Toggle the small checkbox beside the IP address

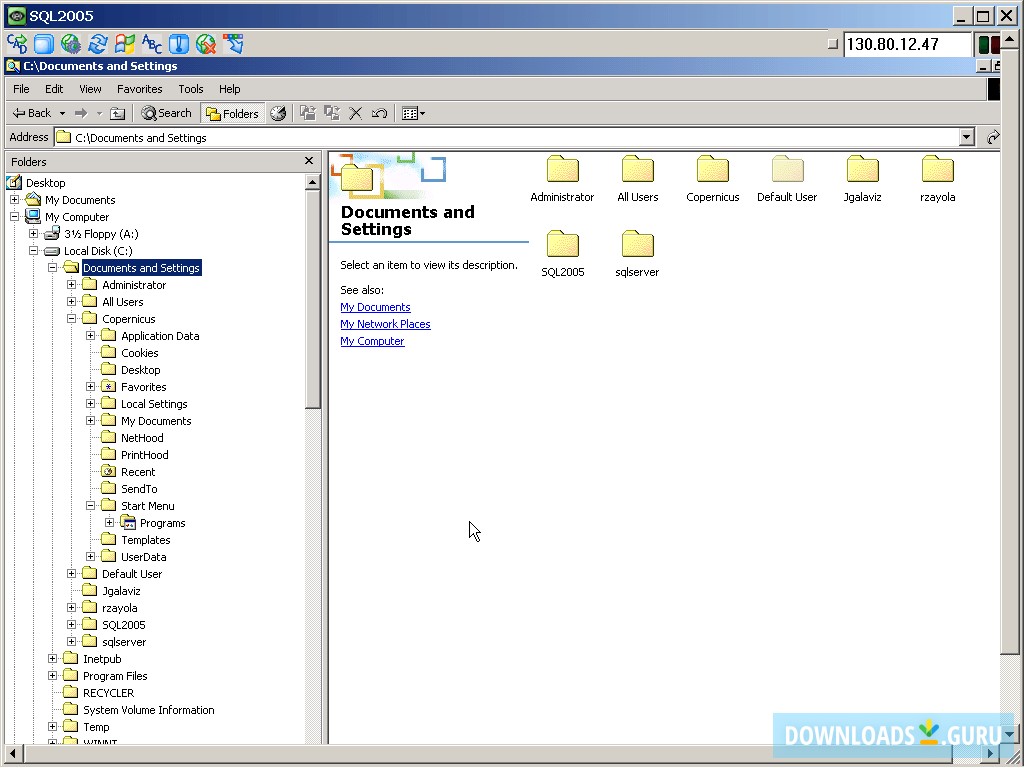coord(832,44)
